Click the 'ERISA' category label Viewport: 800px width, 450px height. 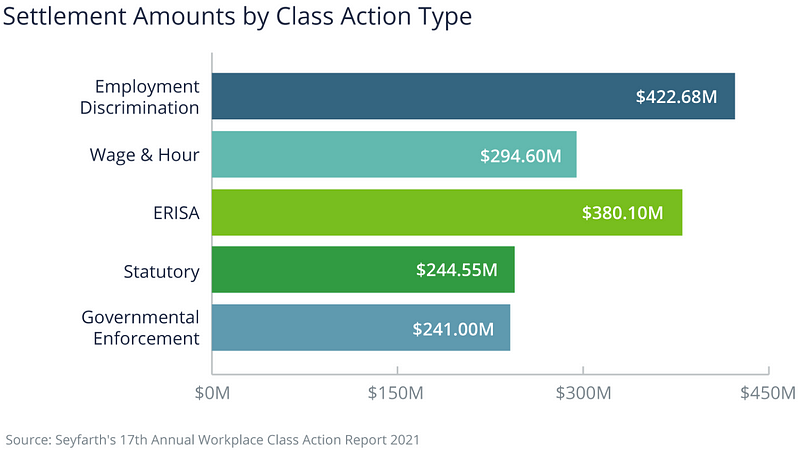[174, 212]
